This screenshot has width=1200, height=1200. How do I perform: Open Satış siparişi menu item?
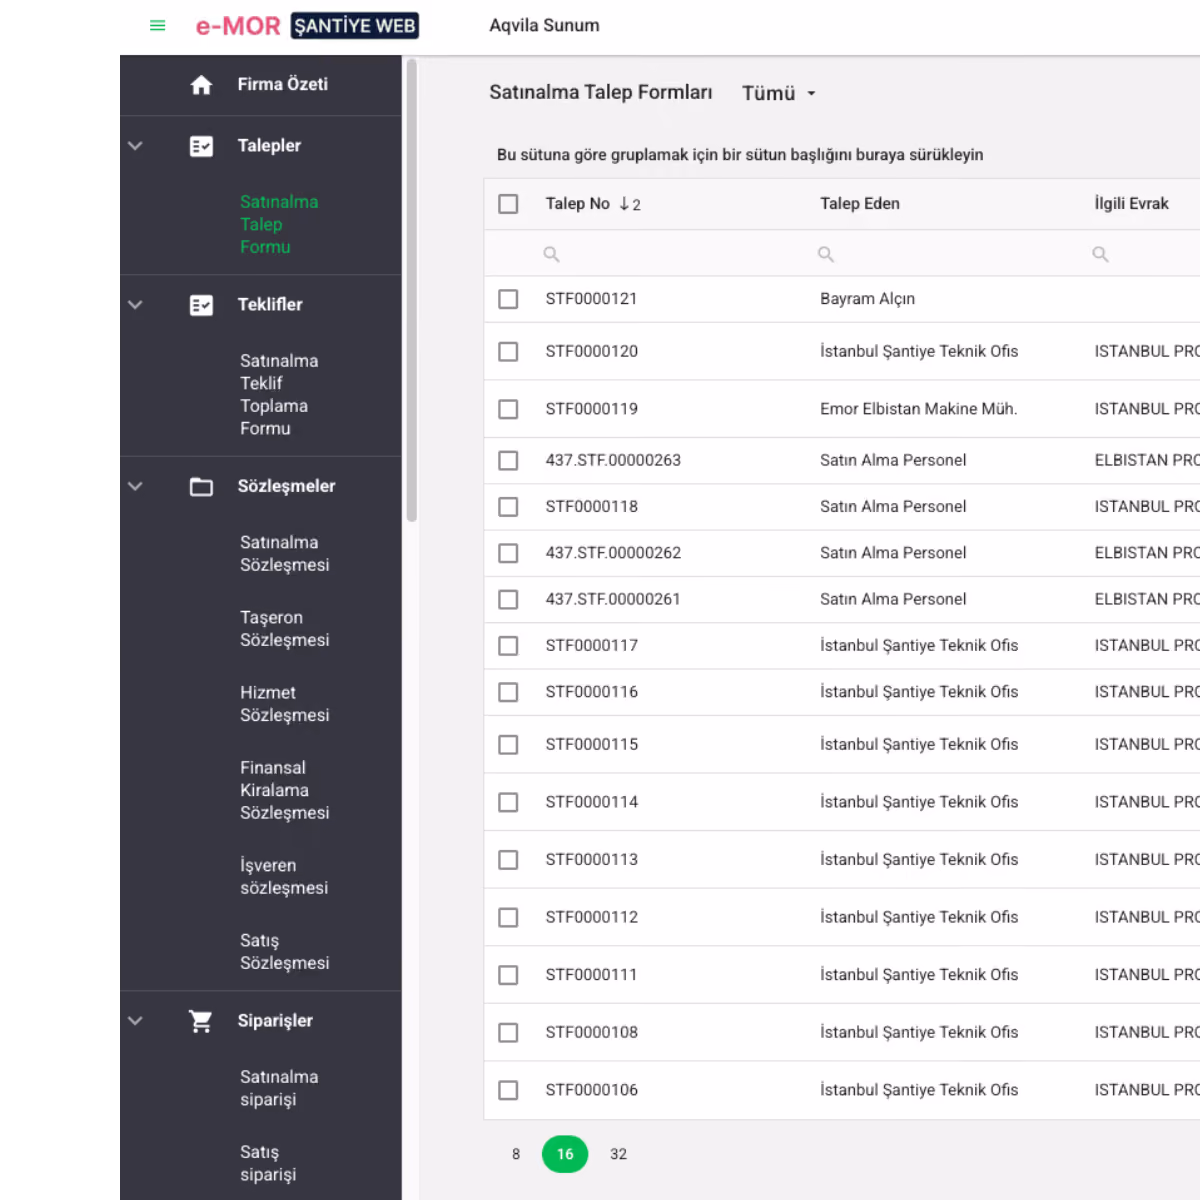pyautogui.click(x=268, y=1163)
